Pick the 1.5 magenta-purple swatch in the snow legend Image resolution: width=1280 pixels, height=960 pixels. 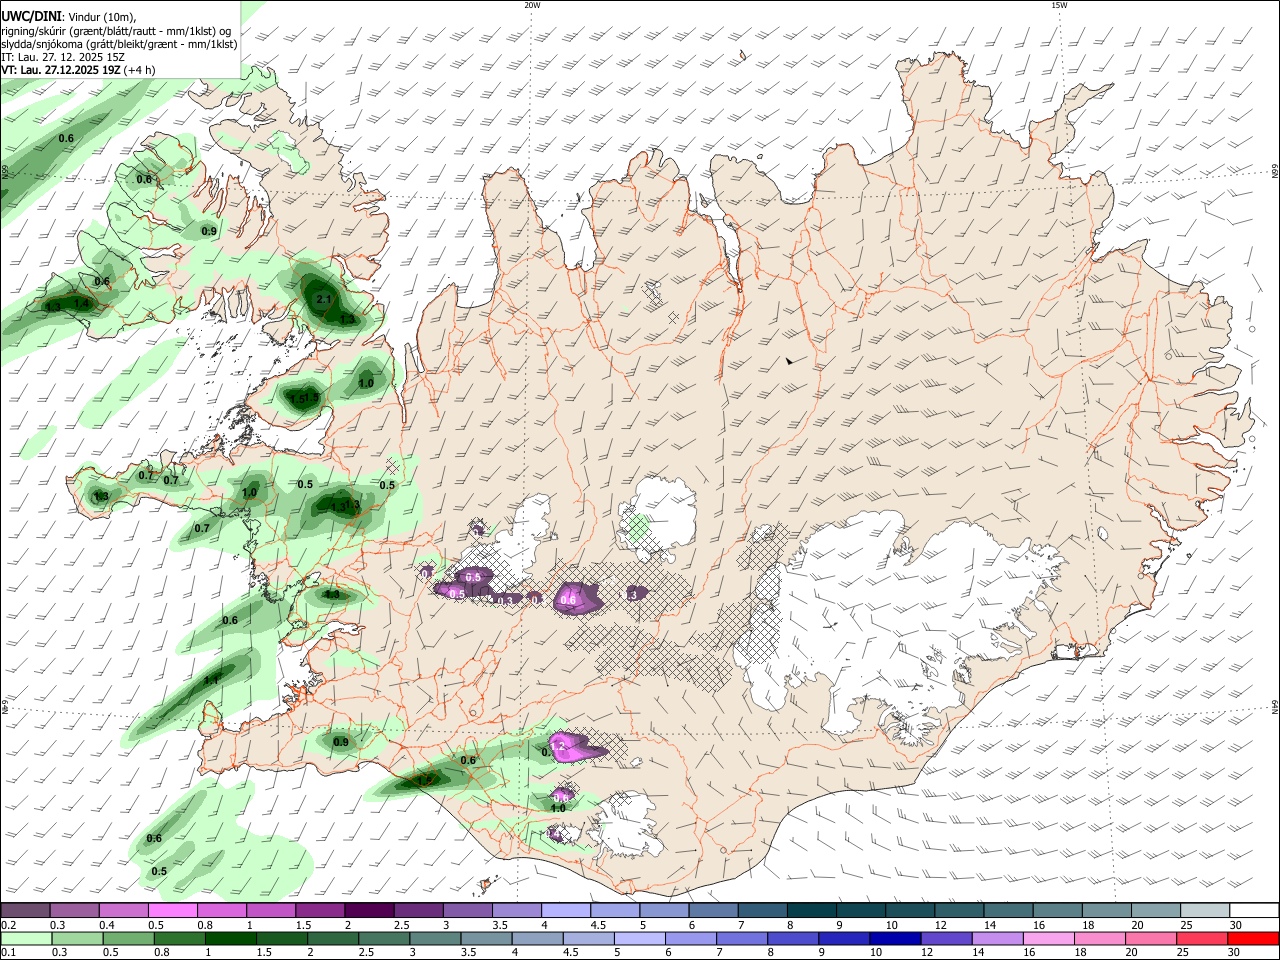[x=319, y=910]
